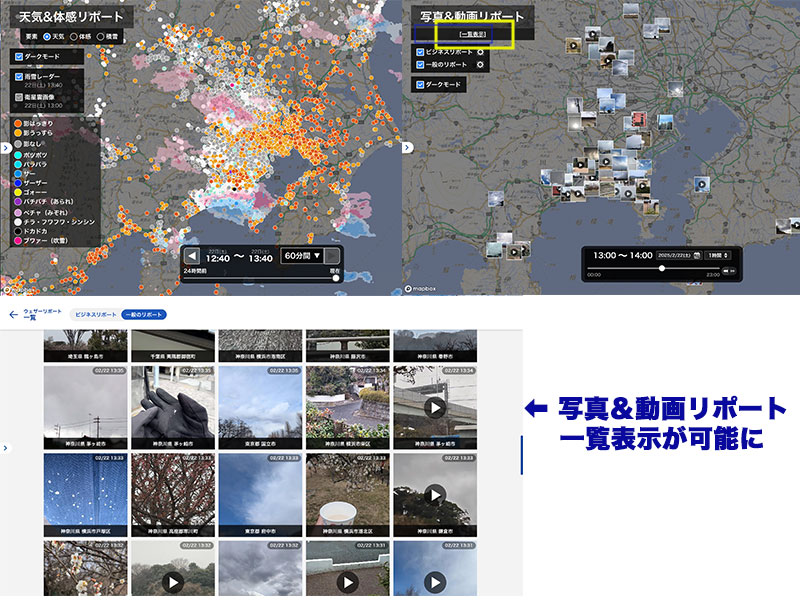Viewport: 800px width, 600px height.
Task: Click playback toggle in photo map time panel
Action: coord(731,270)
